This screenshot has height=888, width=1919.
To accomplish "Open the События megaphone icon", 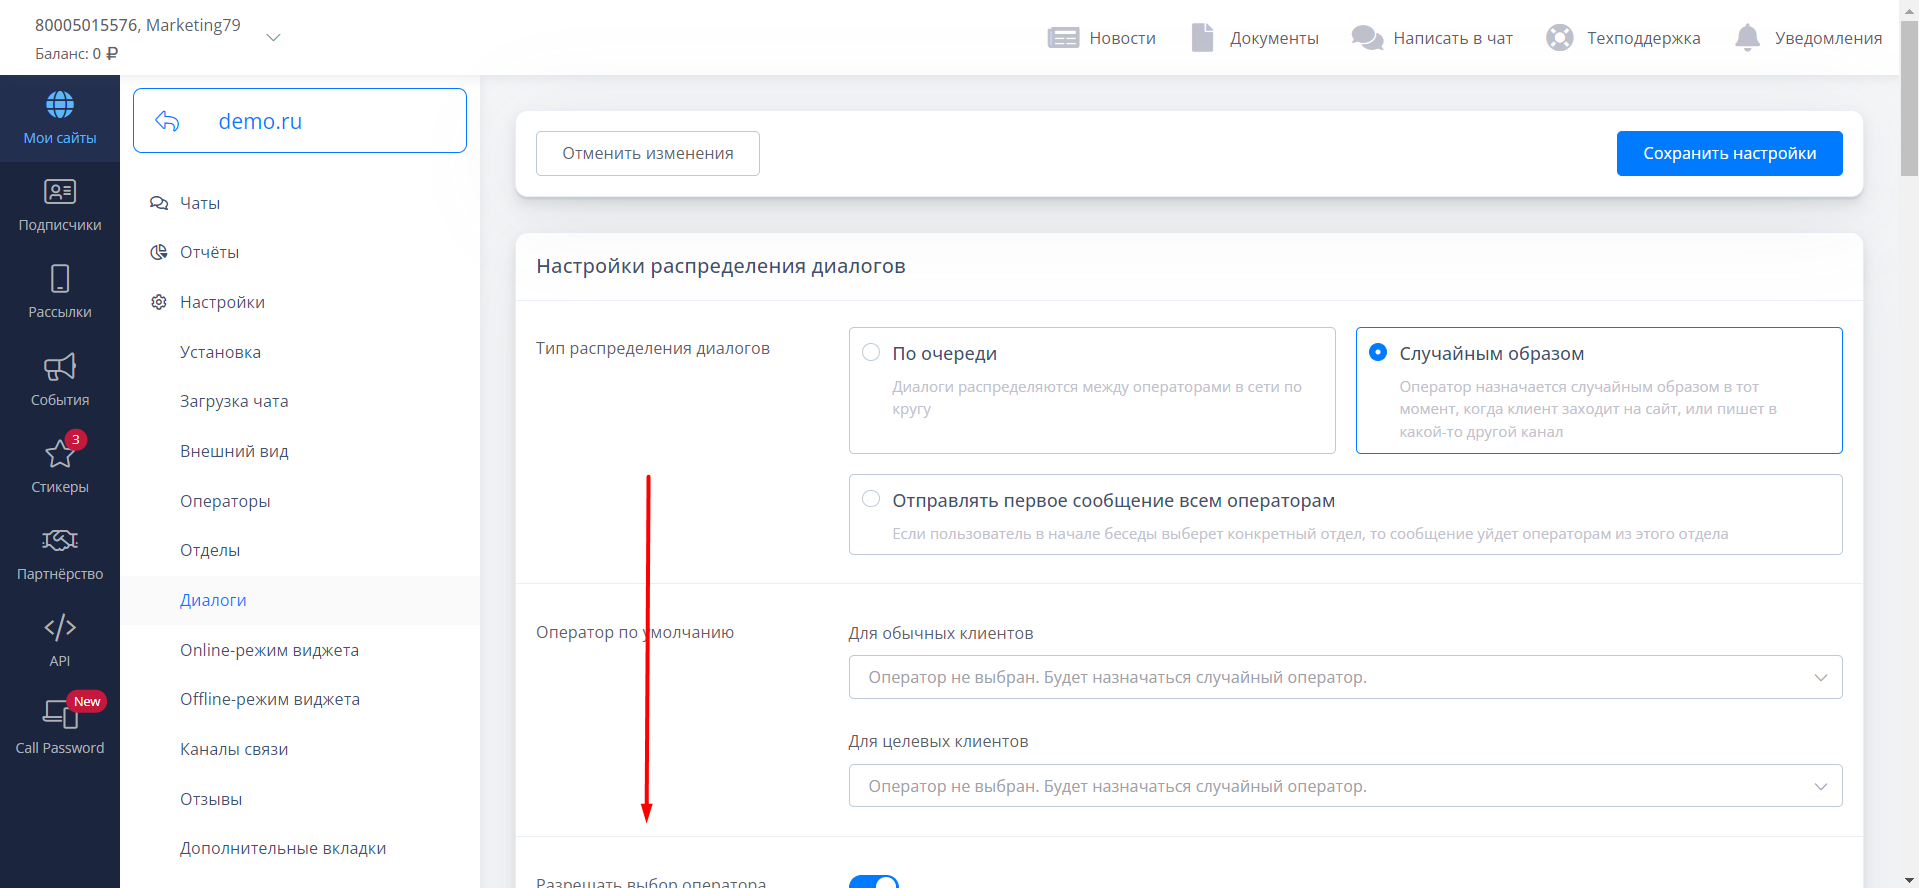I will [60, 367].
